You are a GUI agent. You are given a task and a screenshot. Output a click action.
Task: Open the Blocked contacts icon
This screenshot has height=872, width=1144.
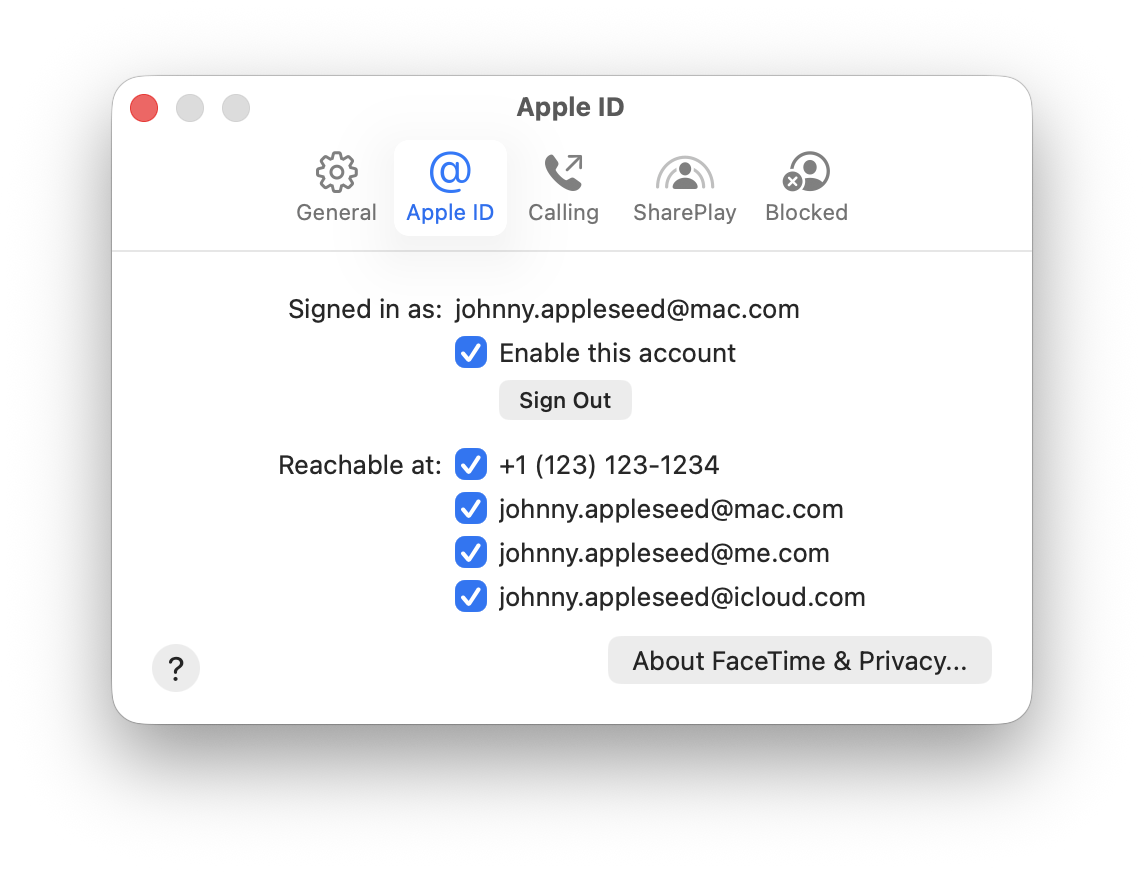(806, 171)
